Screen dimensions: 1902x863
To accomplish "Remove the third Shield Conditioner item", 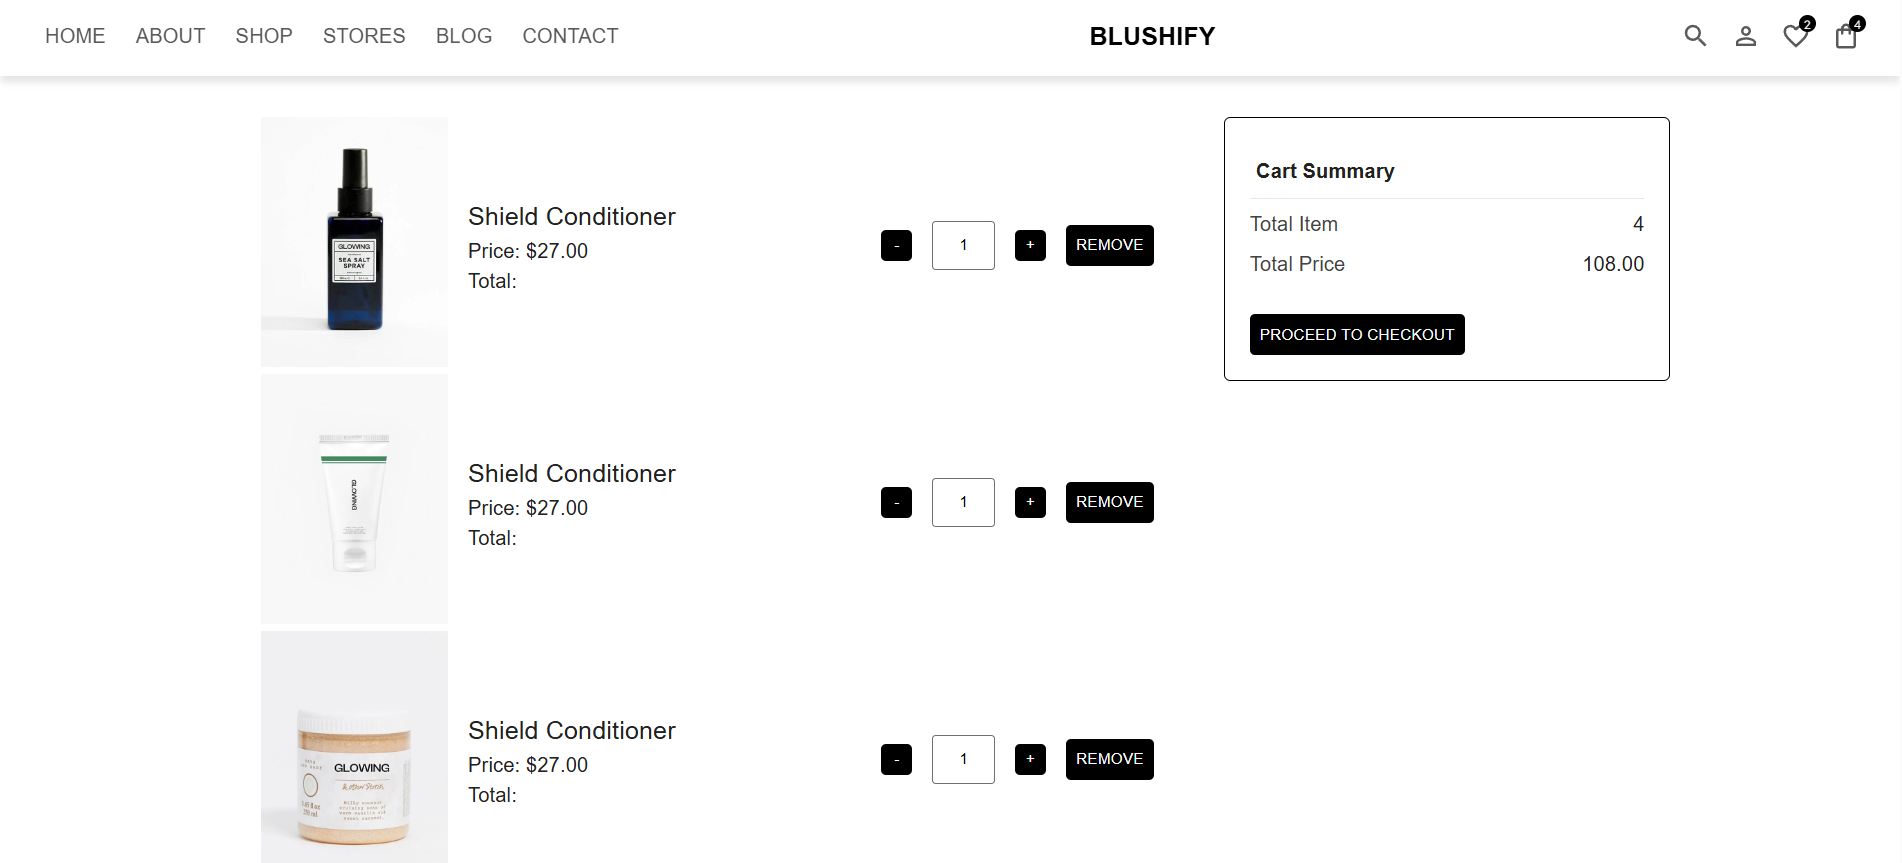I will pyautogui.click(x=1109, y=759).
